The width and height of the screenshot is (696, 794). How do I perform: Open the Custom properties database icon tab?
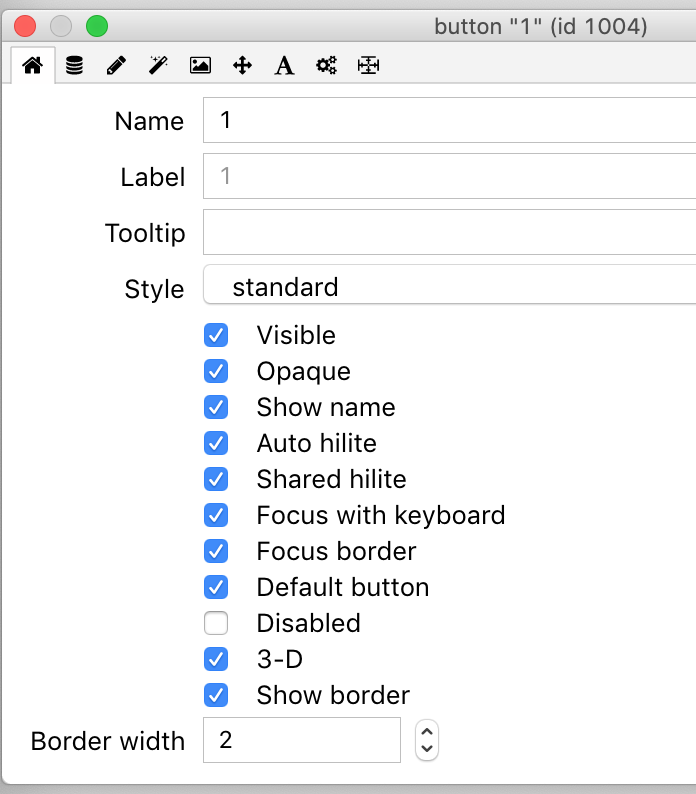point(75,66)
